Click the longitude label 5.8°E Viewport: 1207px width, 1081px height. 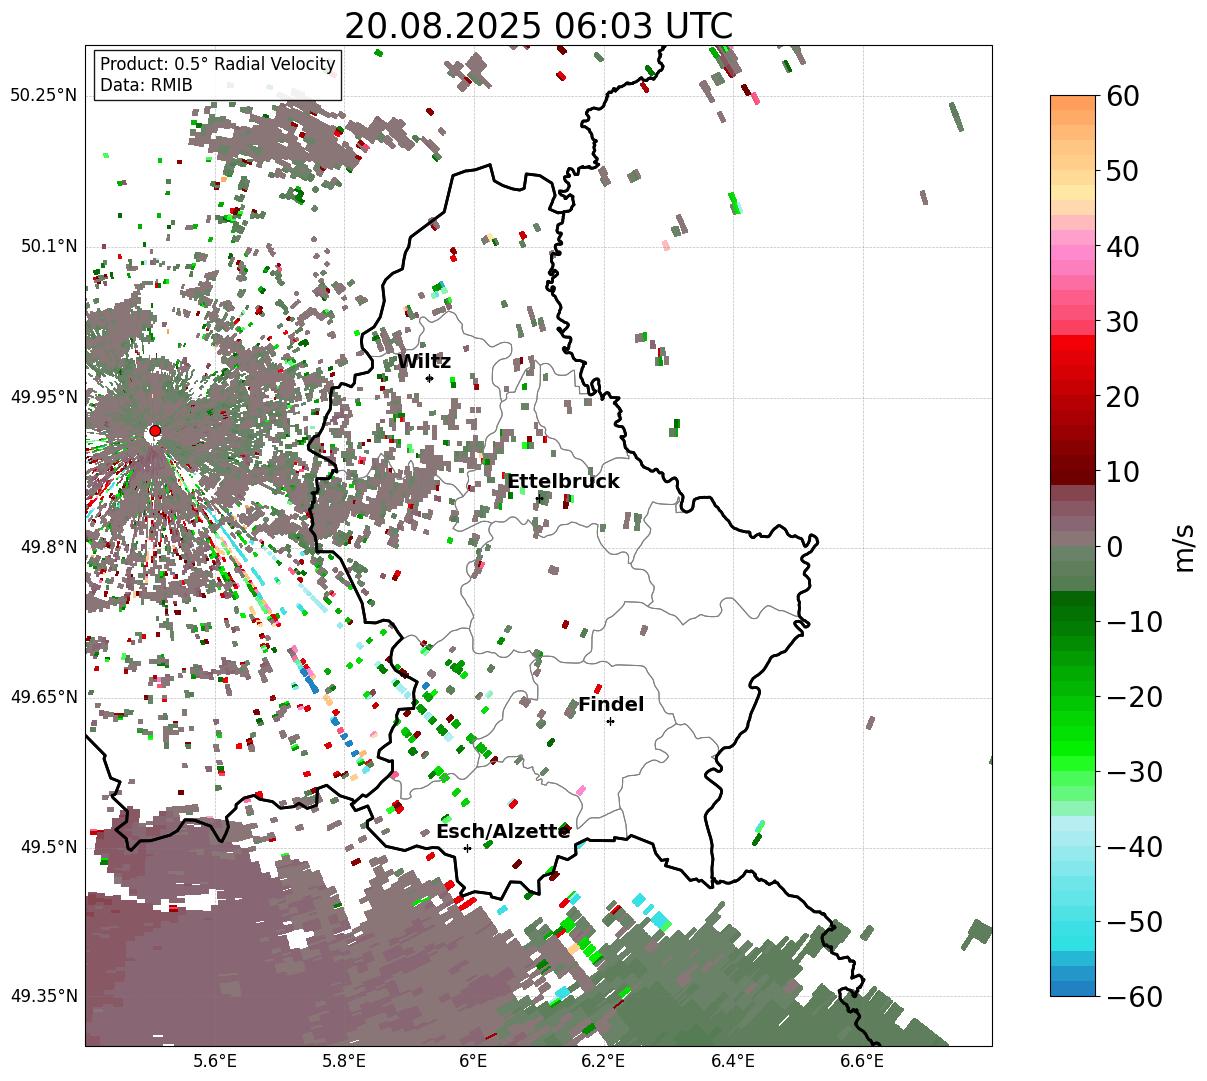tap(344, 1060)
